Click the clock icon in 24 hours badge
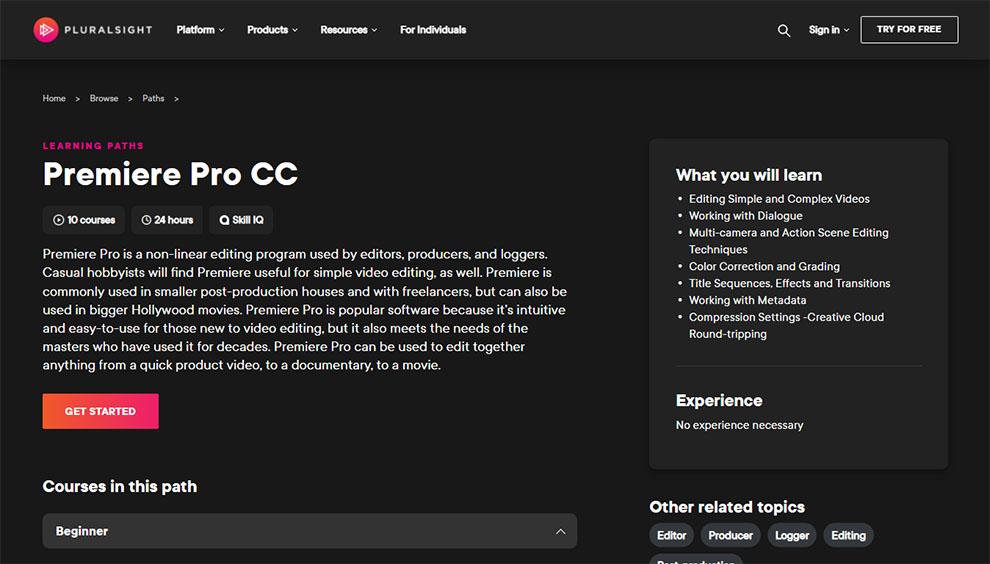Viewport: 990px width, 564px height. (x=146, y=220)
